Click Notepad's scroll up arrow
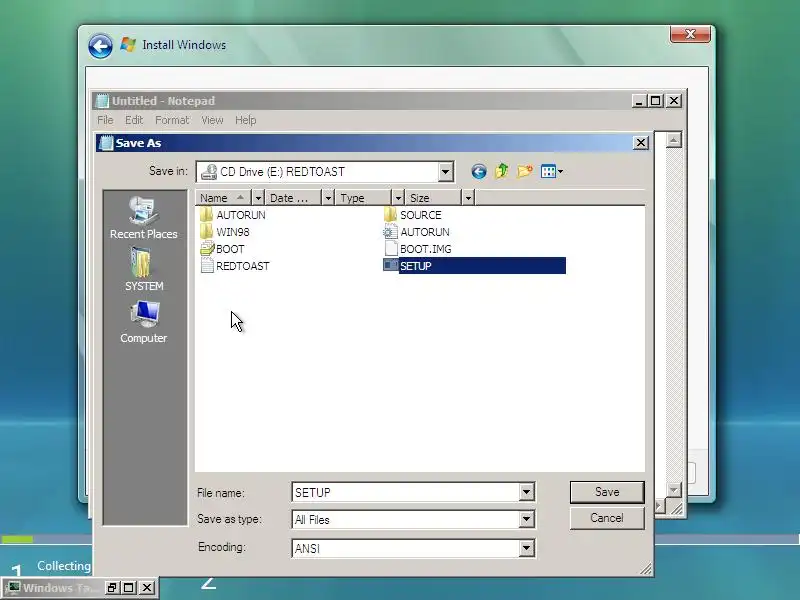The height and width of the screenshot is (600, 800). [674, 140]
